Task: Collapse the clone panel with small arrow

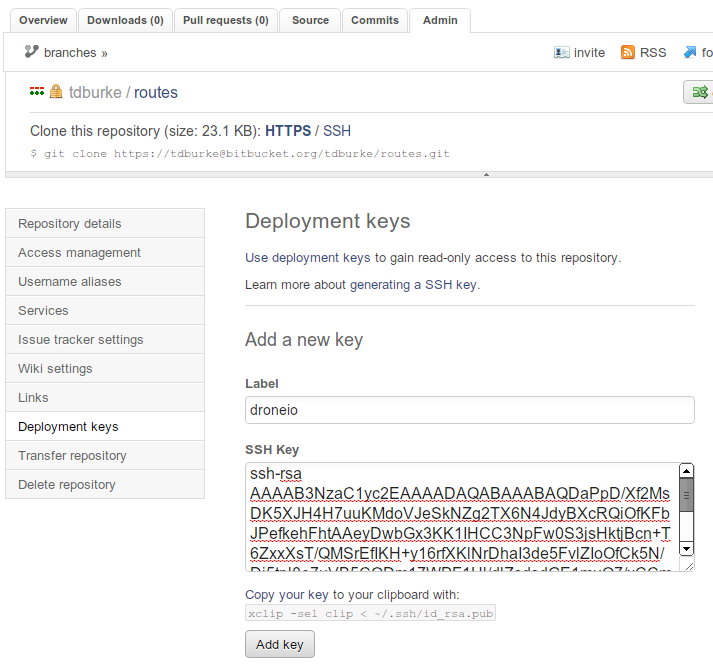Action: 486,174
